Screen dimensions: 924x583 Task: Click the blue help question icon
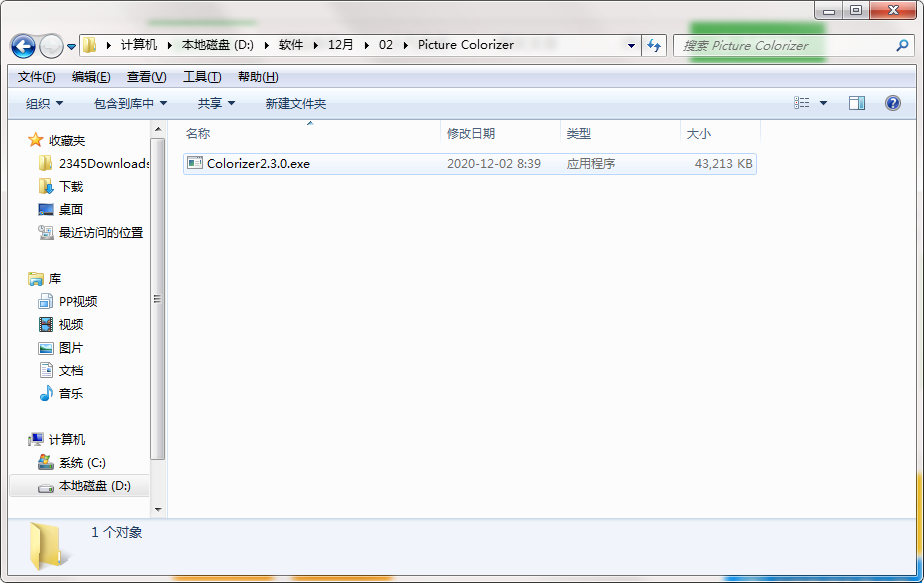click(893, 103)
